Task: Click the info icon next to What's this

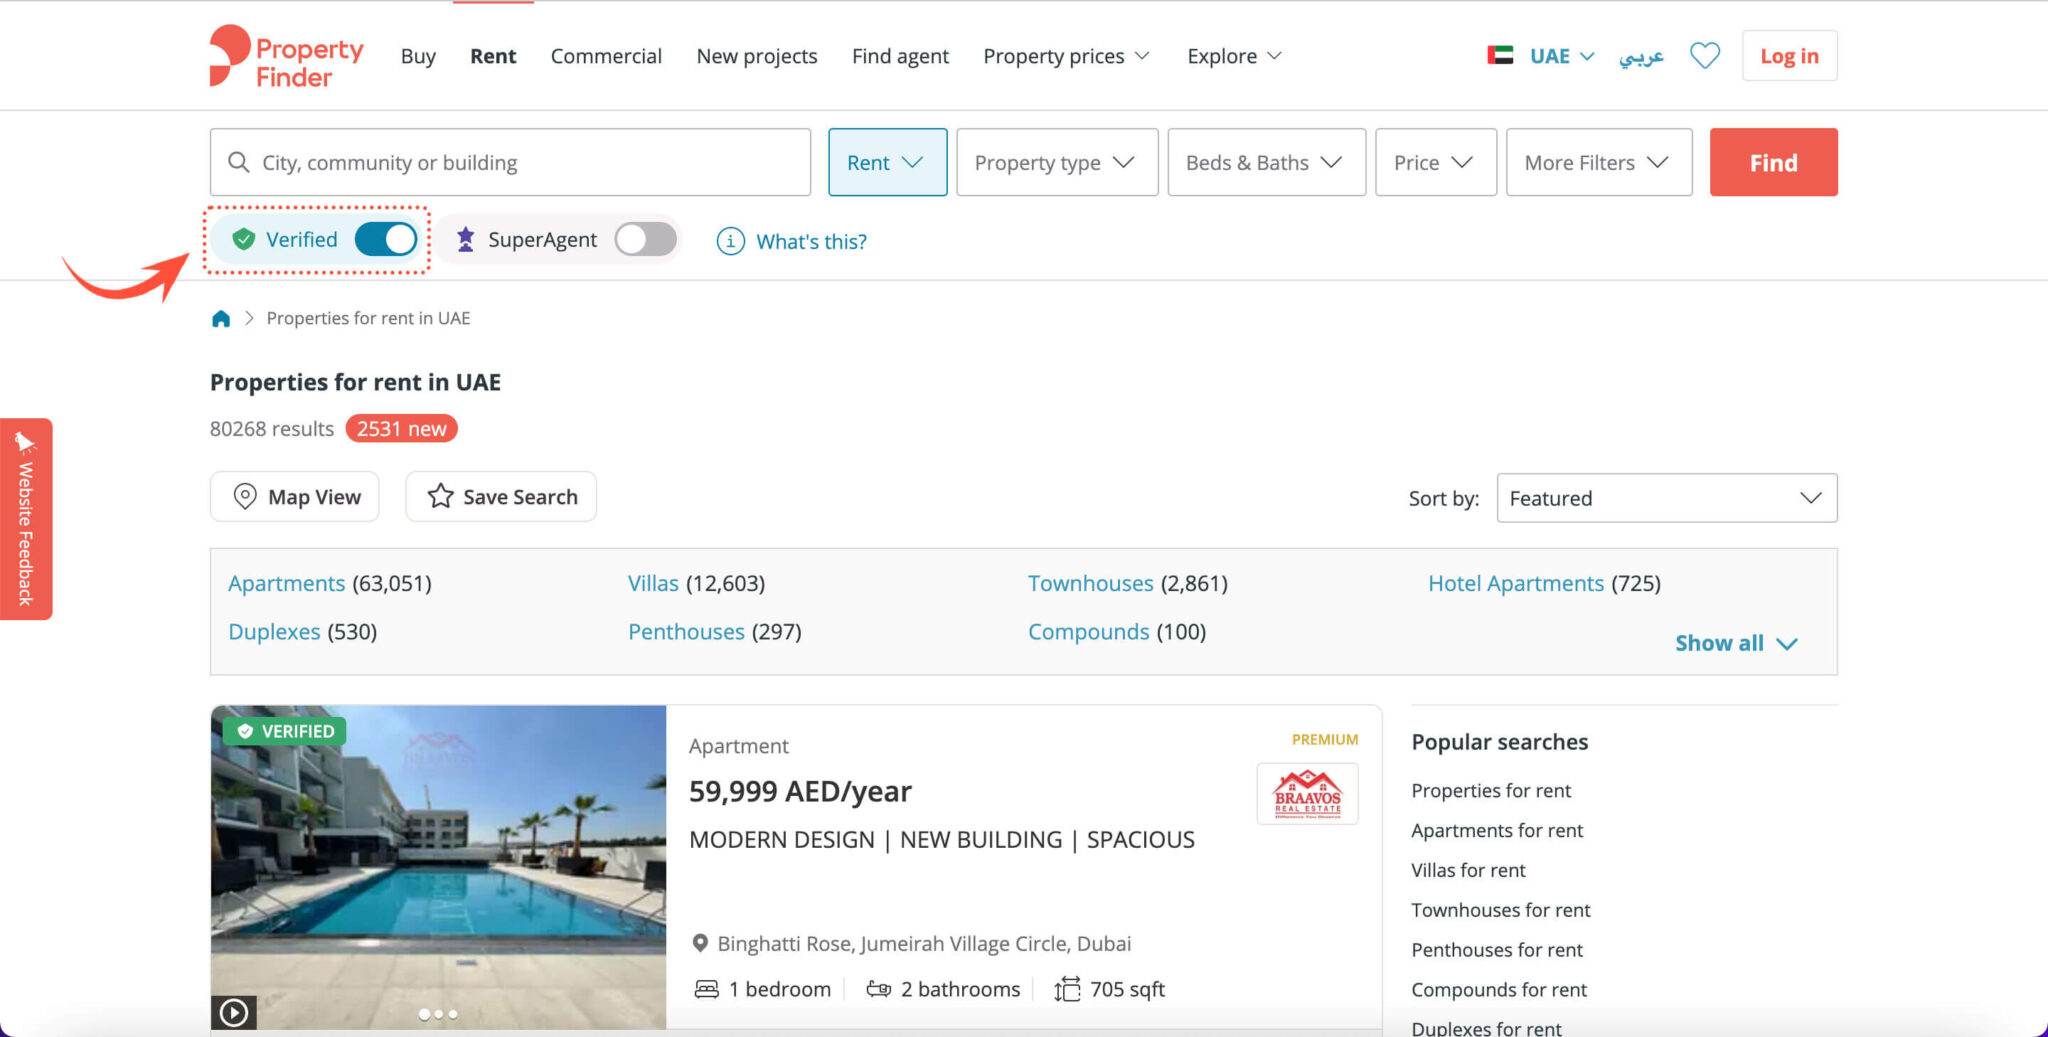Action: [x=729, y=241]
